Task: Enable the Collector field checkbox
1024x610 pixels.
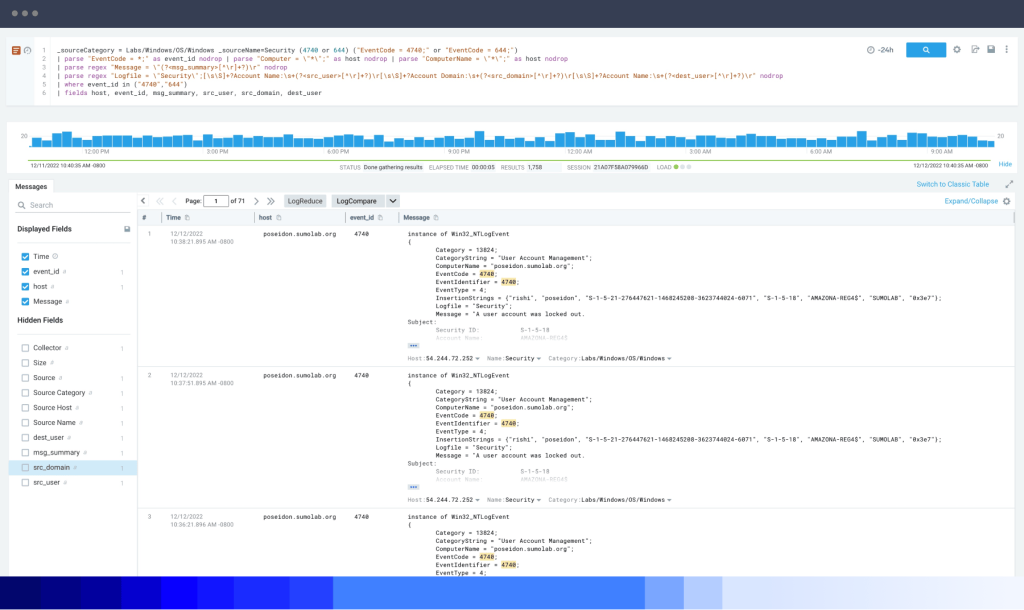Action: pos(25,349)
